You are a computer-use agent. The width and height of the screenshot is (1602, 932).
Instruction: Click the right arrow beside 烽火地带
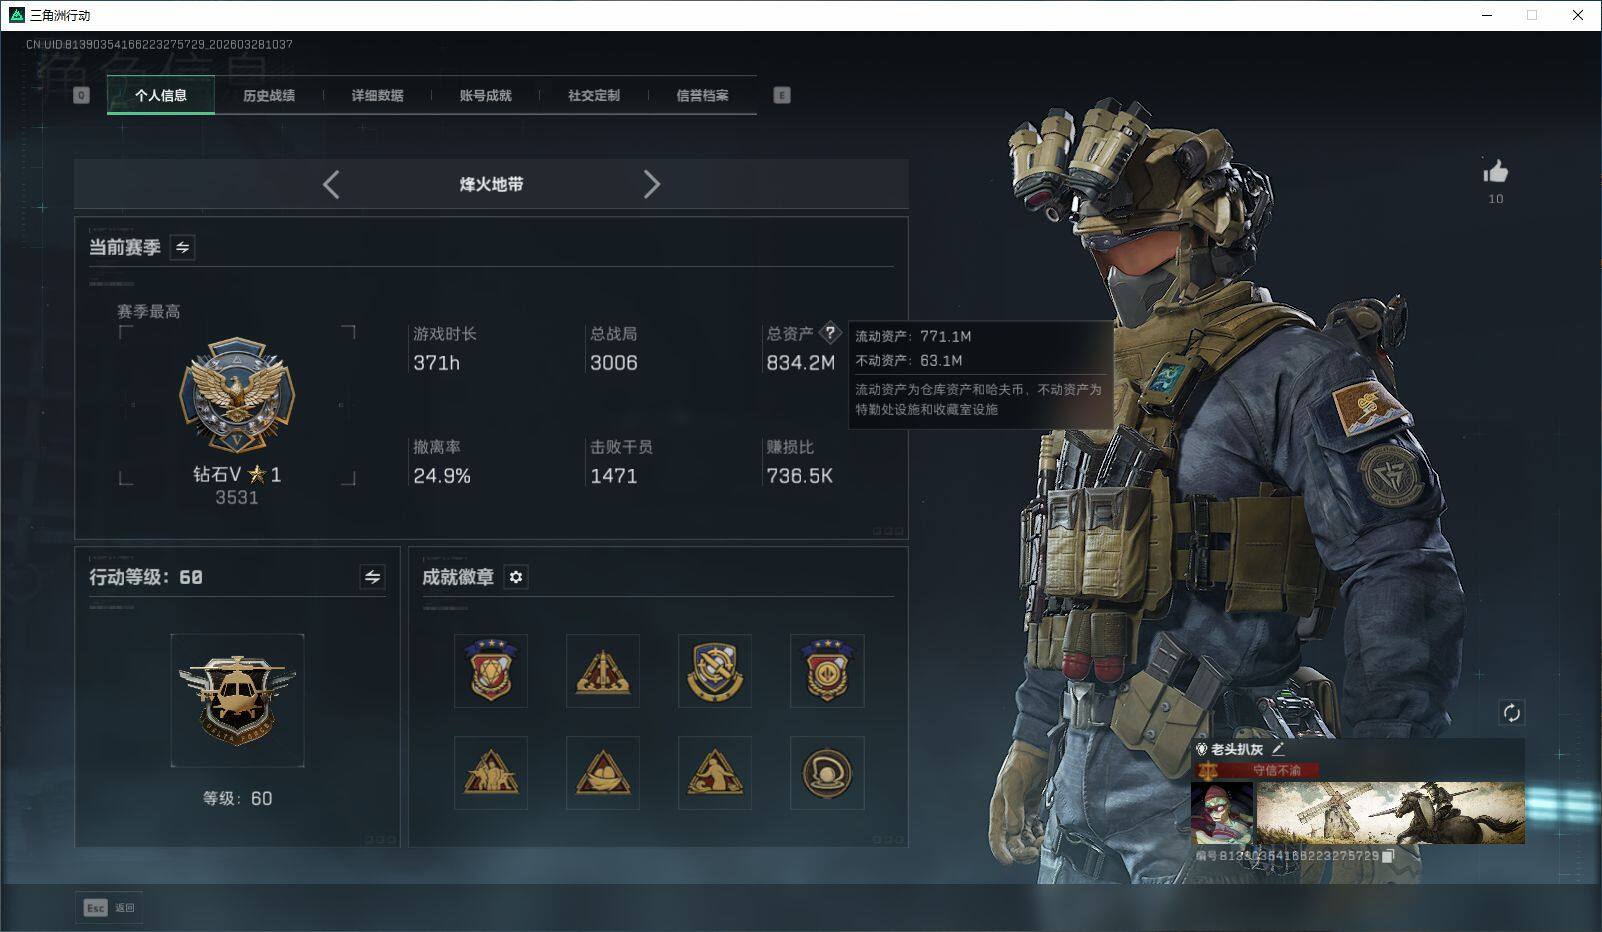651,184
